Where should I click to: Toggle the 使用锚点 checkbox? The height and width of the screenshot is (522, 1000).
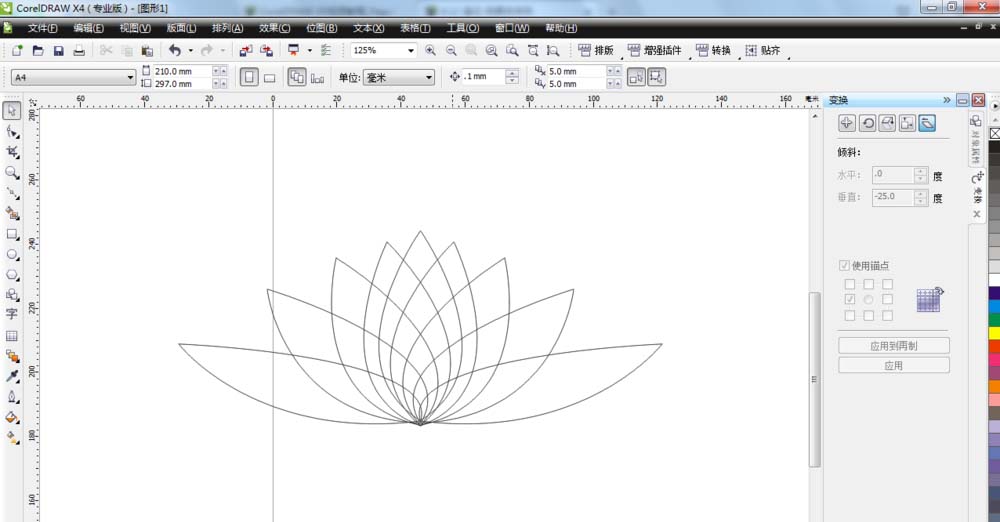tap(844, 265)
